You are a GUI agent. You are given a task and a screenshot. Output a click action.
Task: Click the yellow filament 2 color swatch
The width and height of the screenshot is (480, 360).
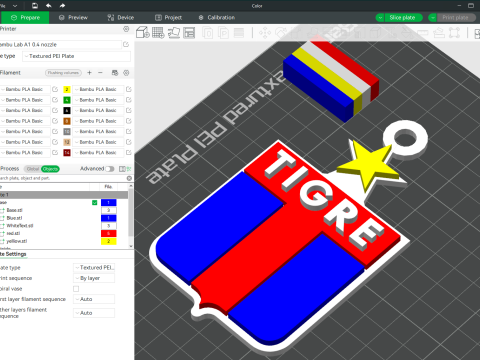67,89
